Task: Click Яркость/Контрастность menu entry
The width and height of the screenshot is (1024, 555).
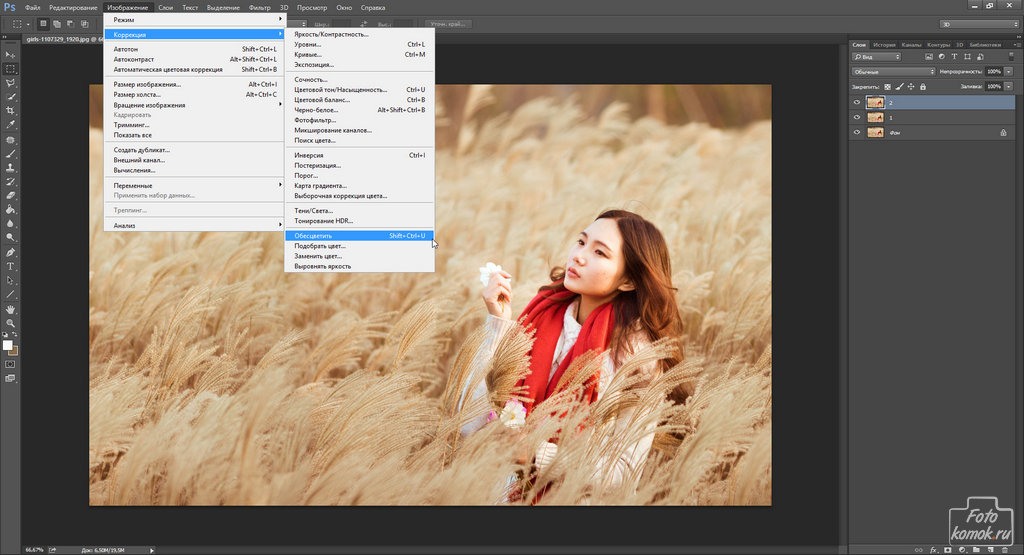Action: pos(331,34)
